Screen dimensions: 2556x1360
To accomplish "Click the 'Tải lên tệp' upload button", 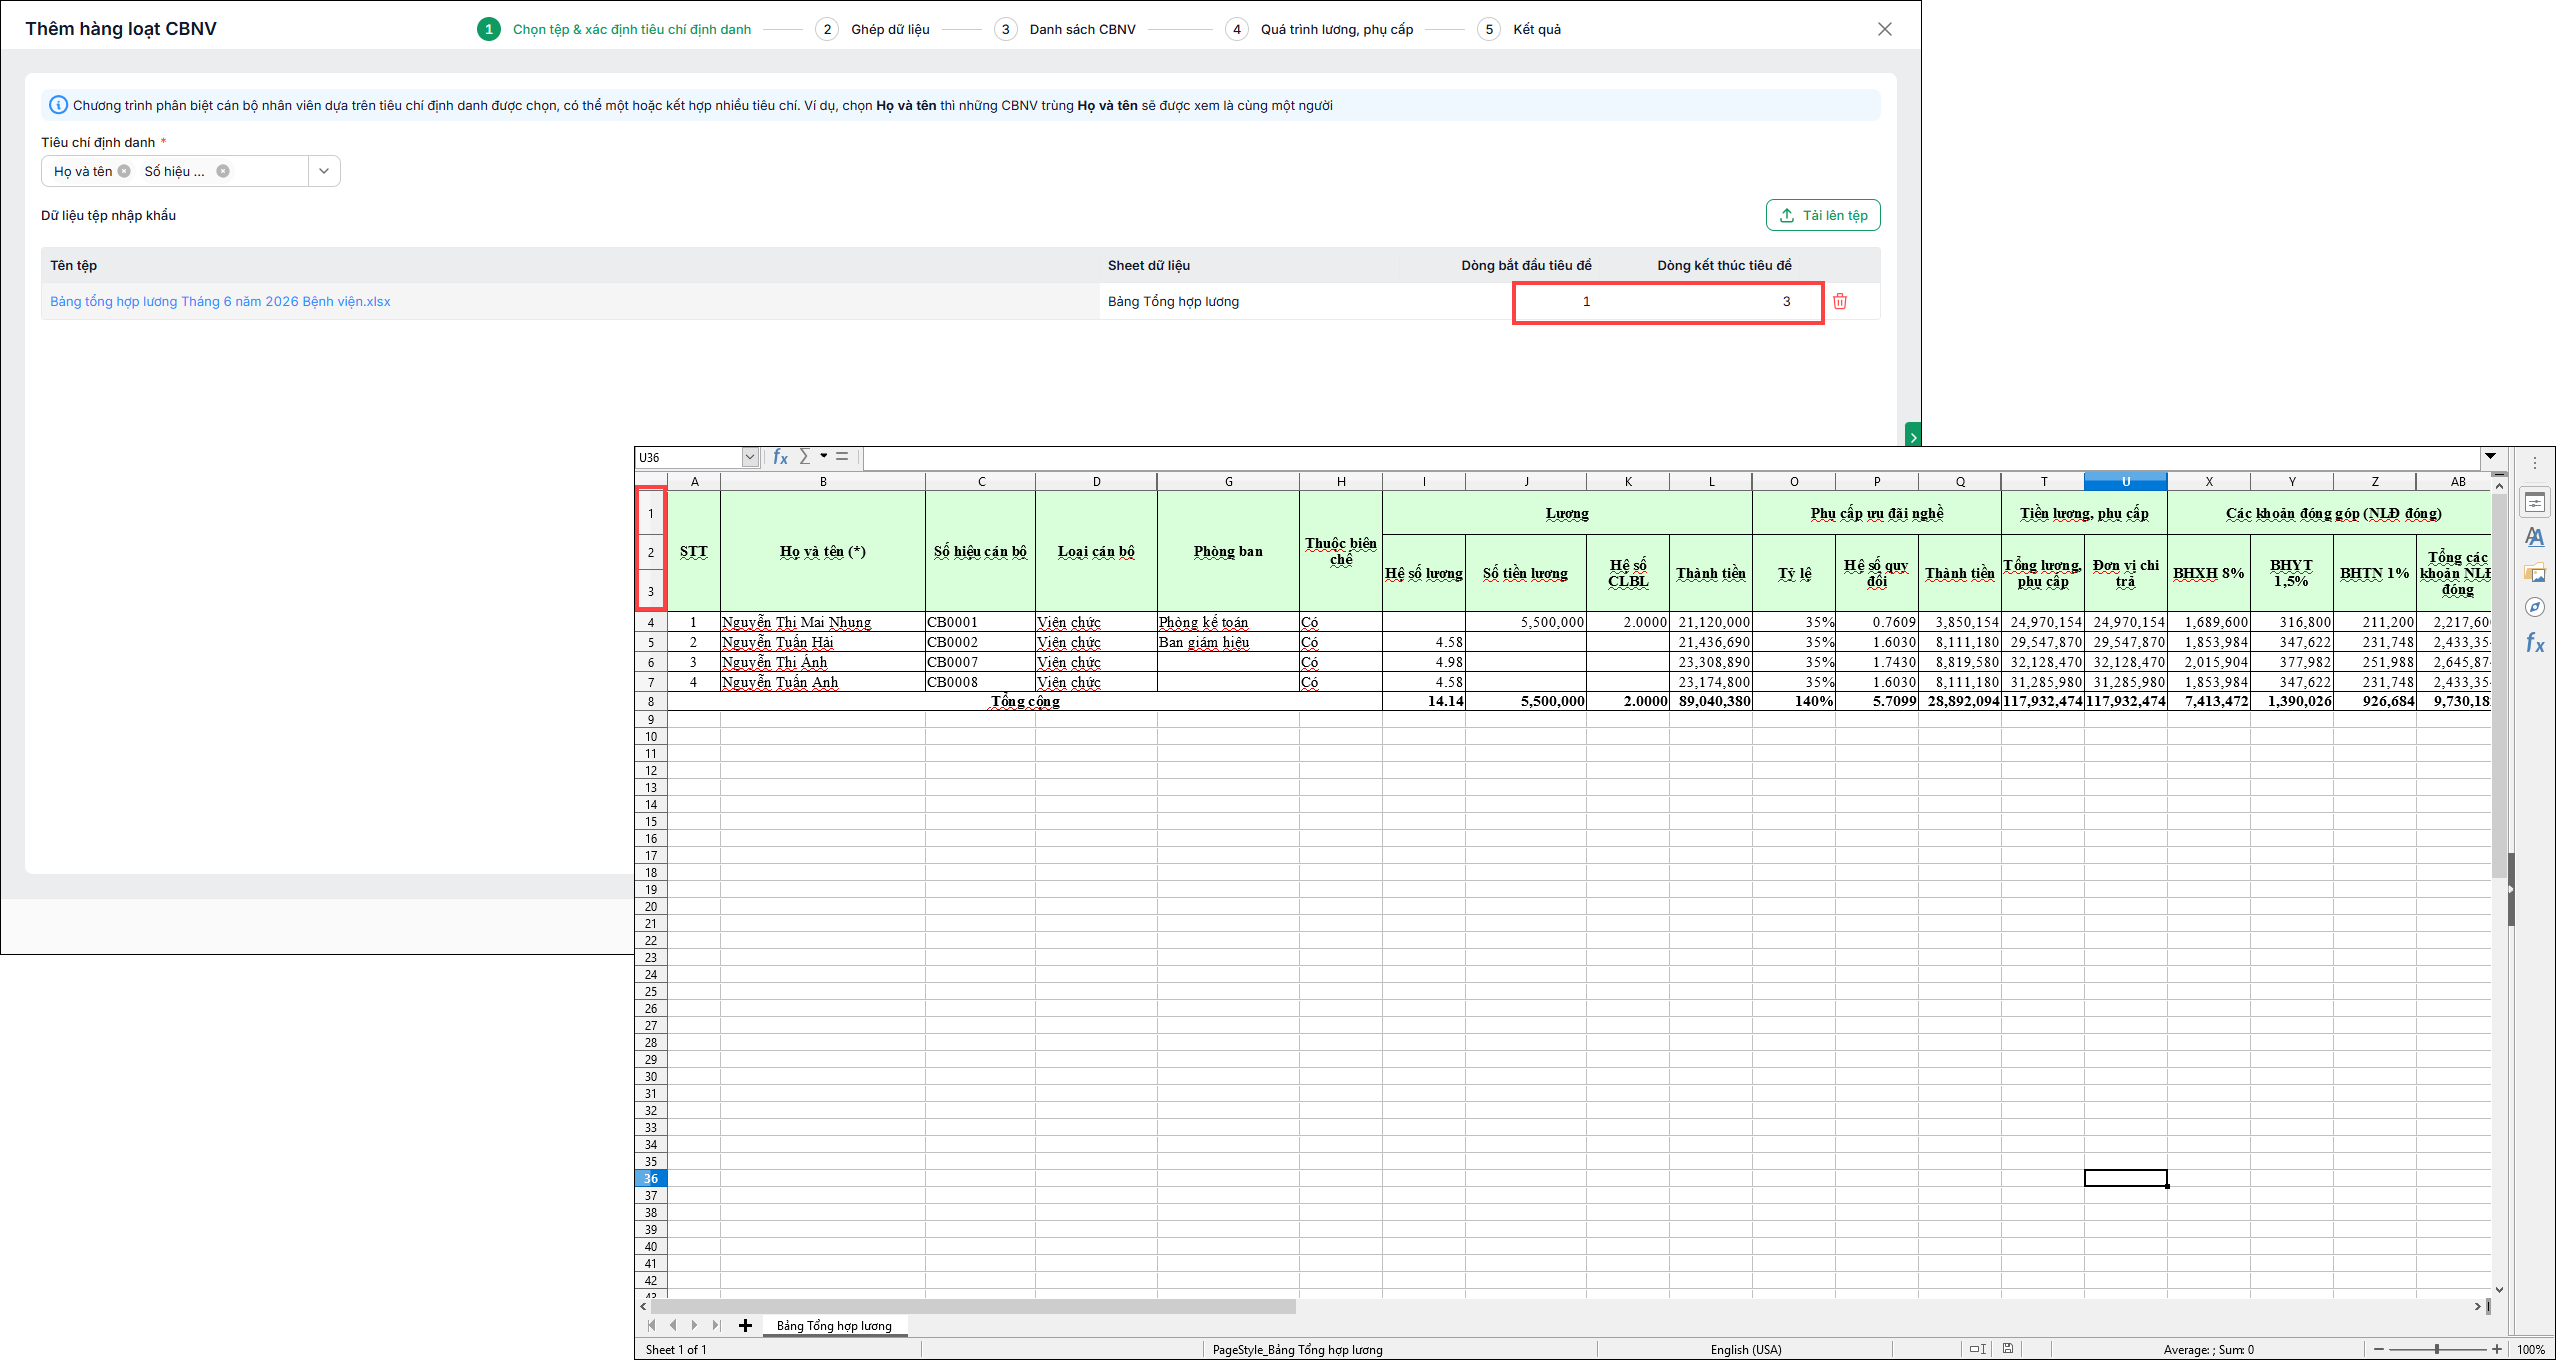I will (x=1823, y=215).
